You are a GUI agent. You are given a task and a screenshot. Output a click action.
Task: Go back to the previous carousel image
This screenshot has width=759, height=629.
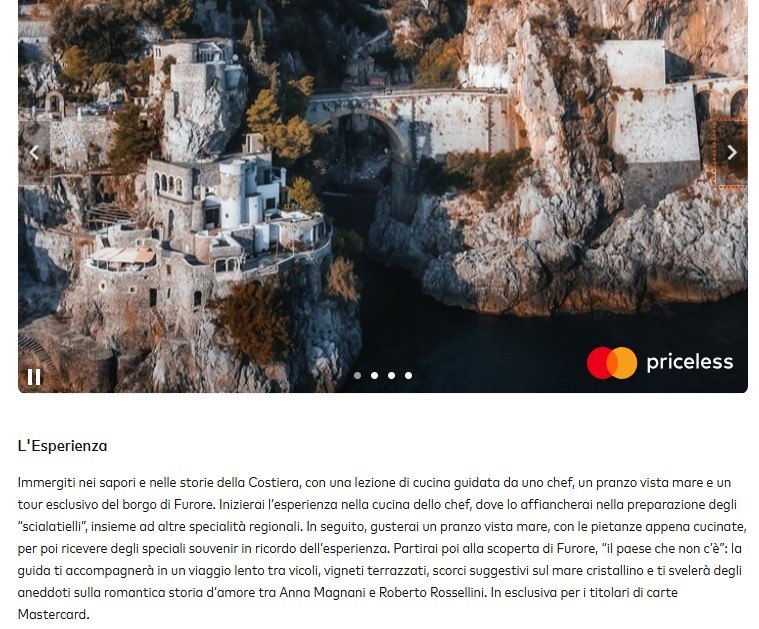[34, 153]
